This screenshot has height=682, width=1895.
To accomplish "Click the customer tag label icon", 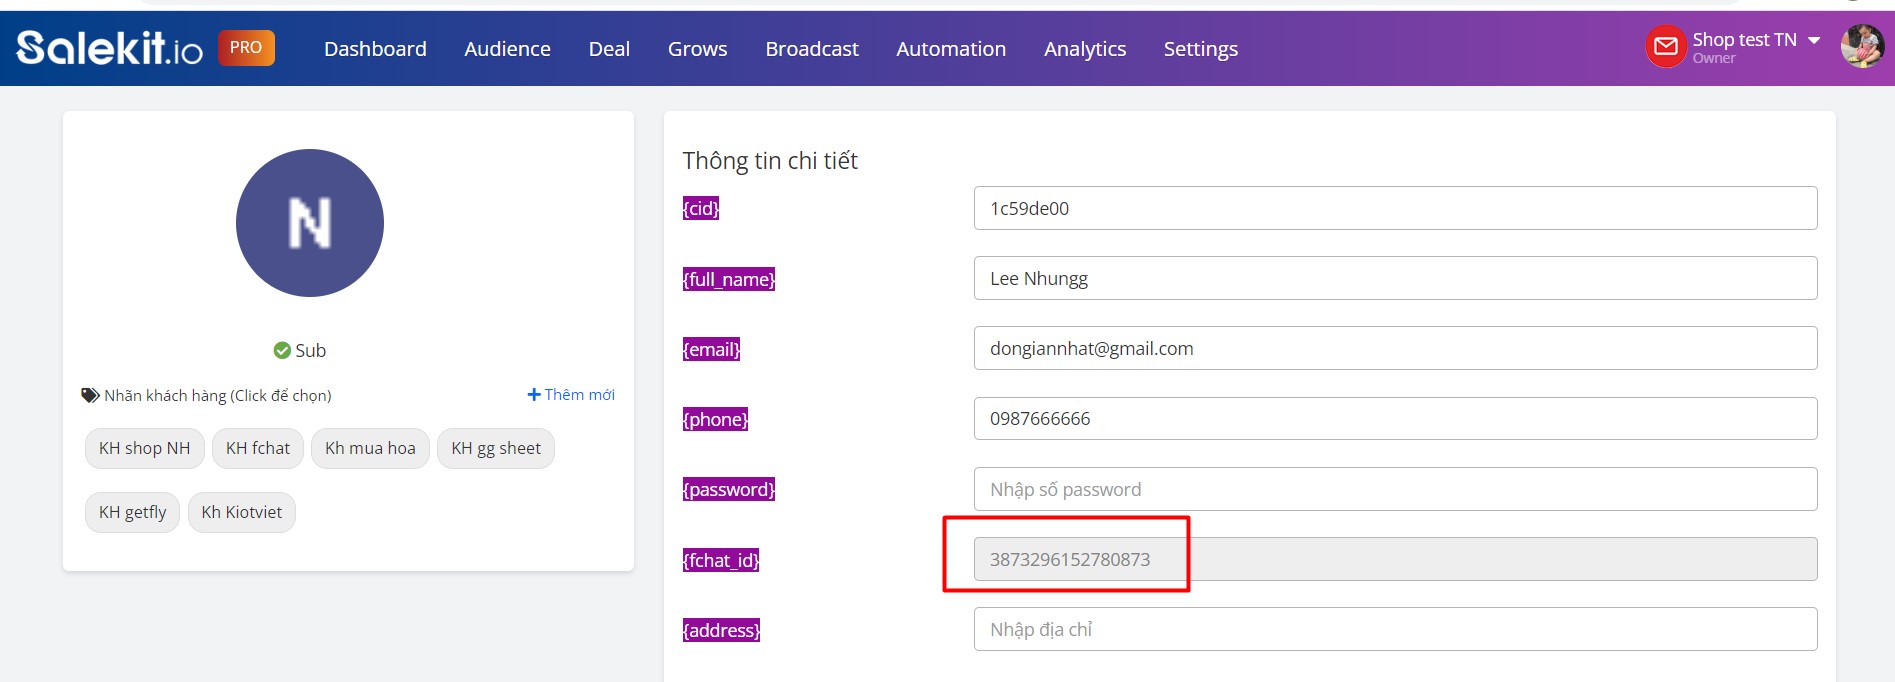I will tap(90, 395).
